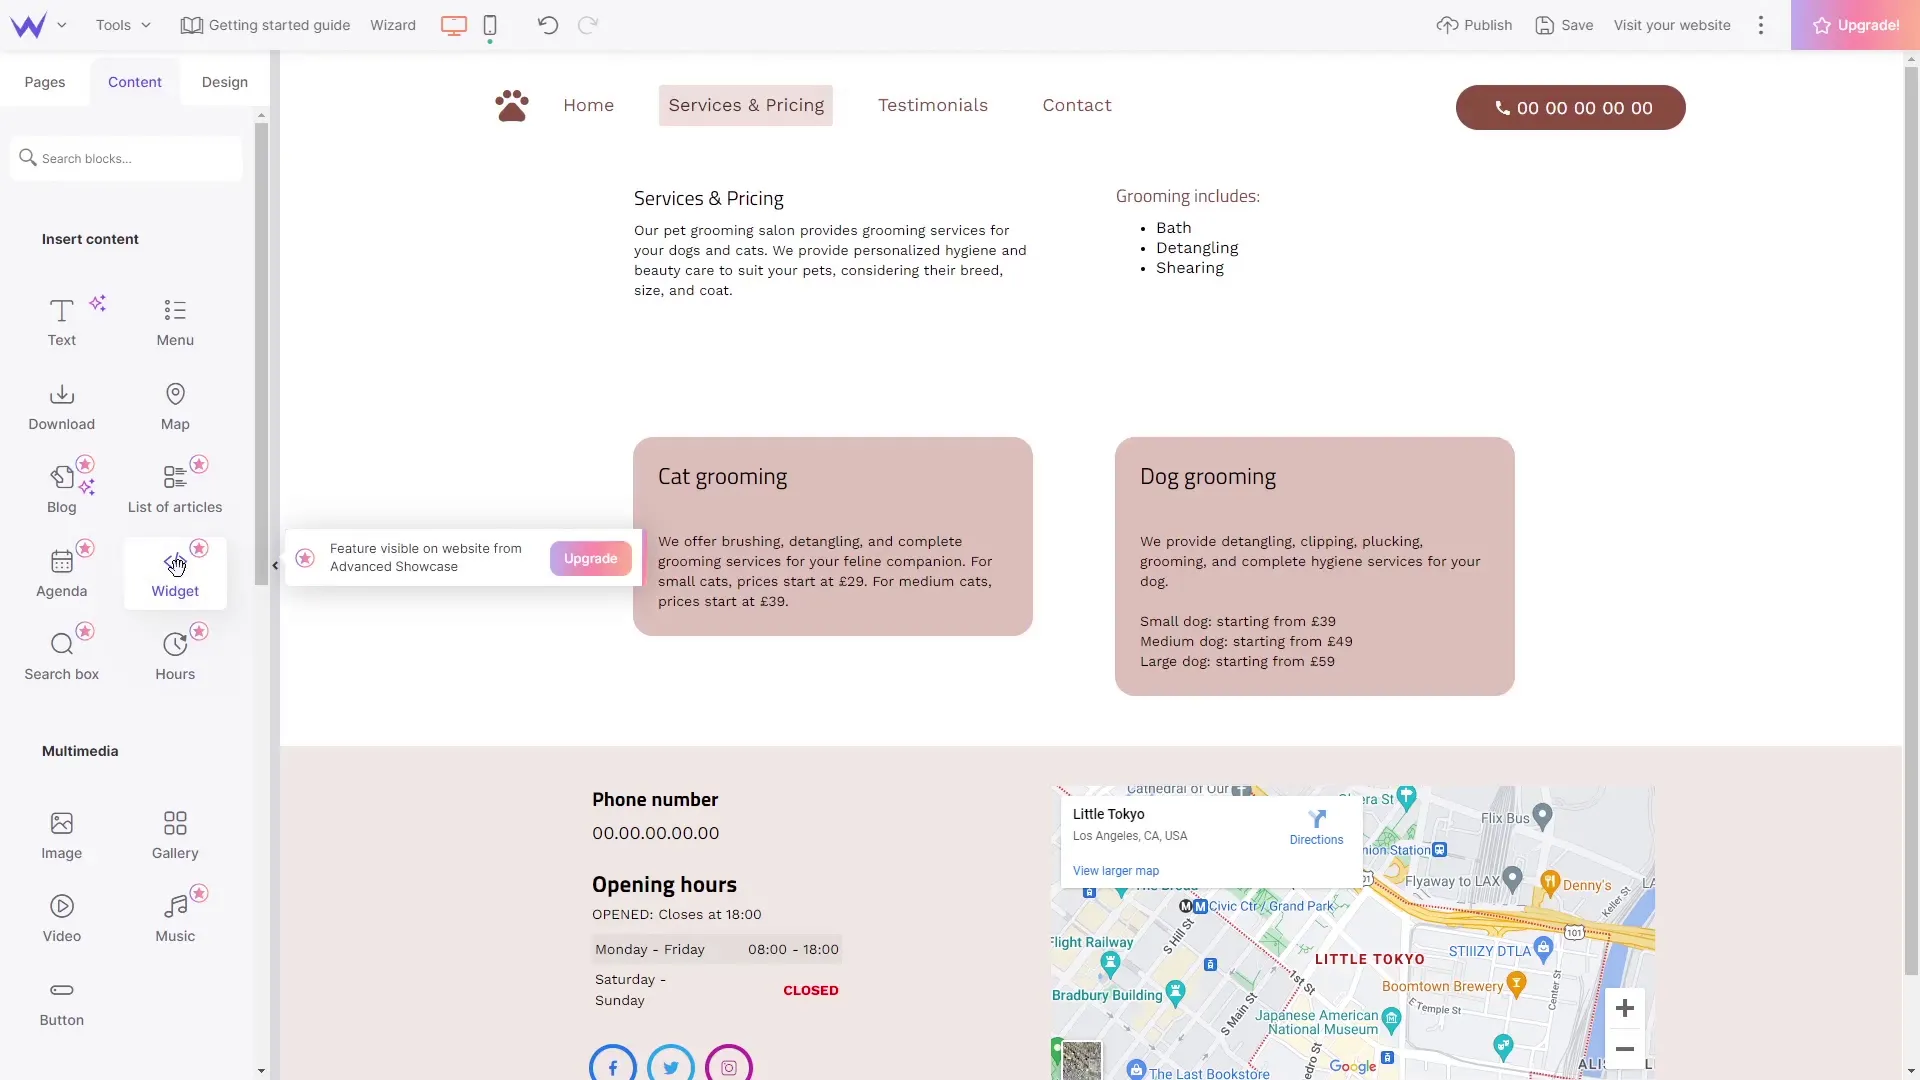
Task: Open Services & Pricing menu item
Action: tap(746, 105)
